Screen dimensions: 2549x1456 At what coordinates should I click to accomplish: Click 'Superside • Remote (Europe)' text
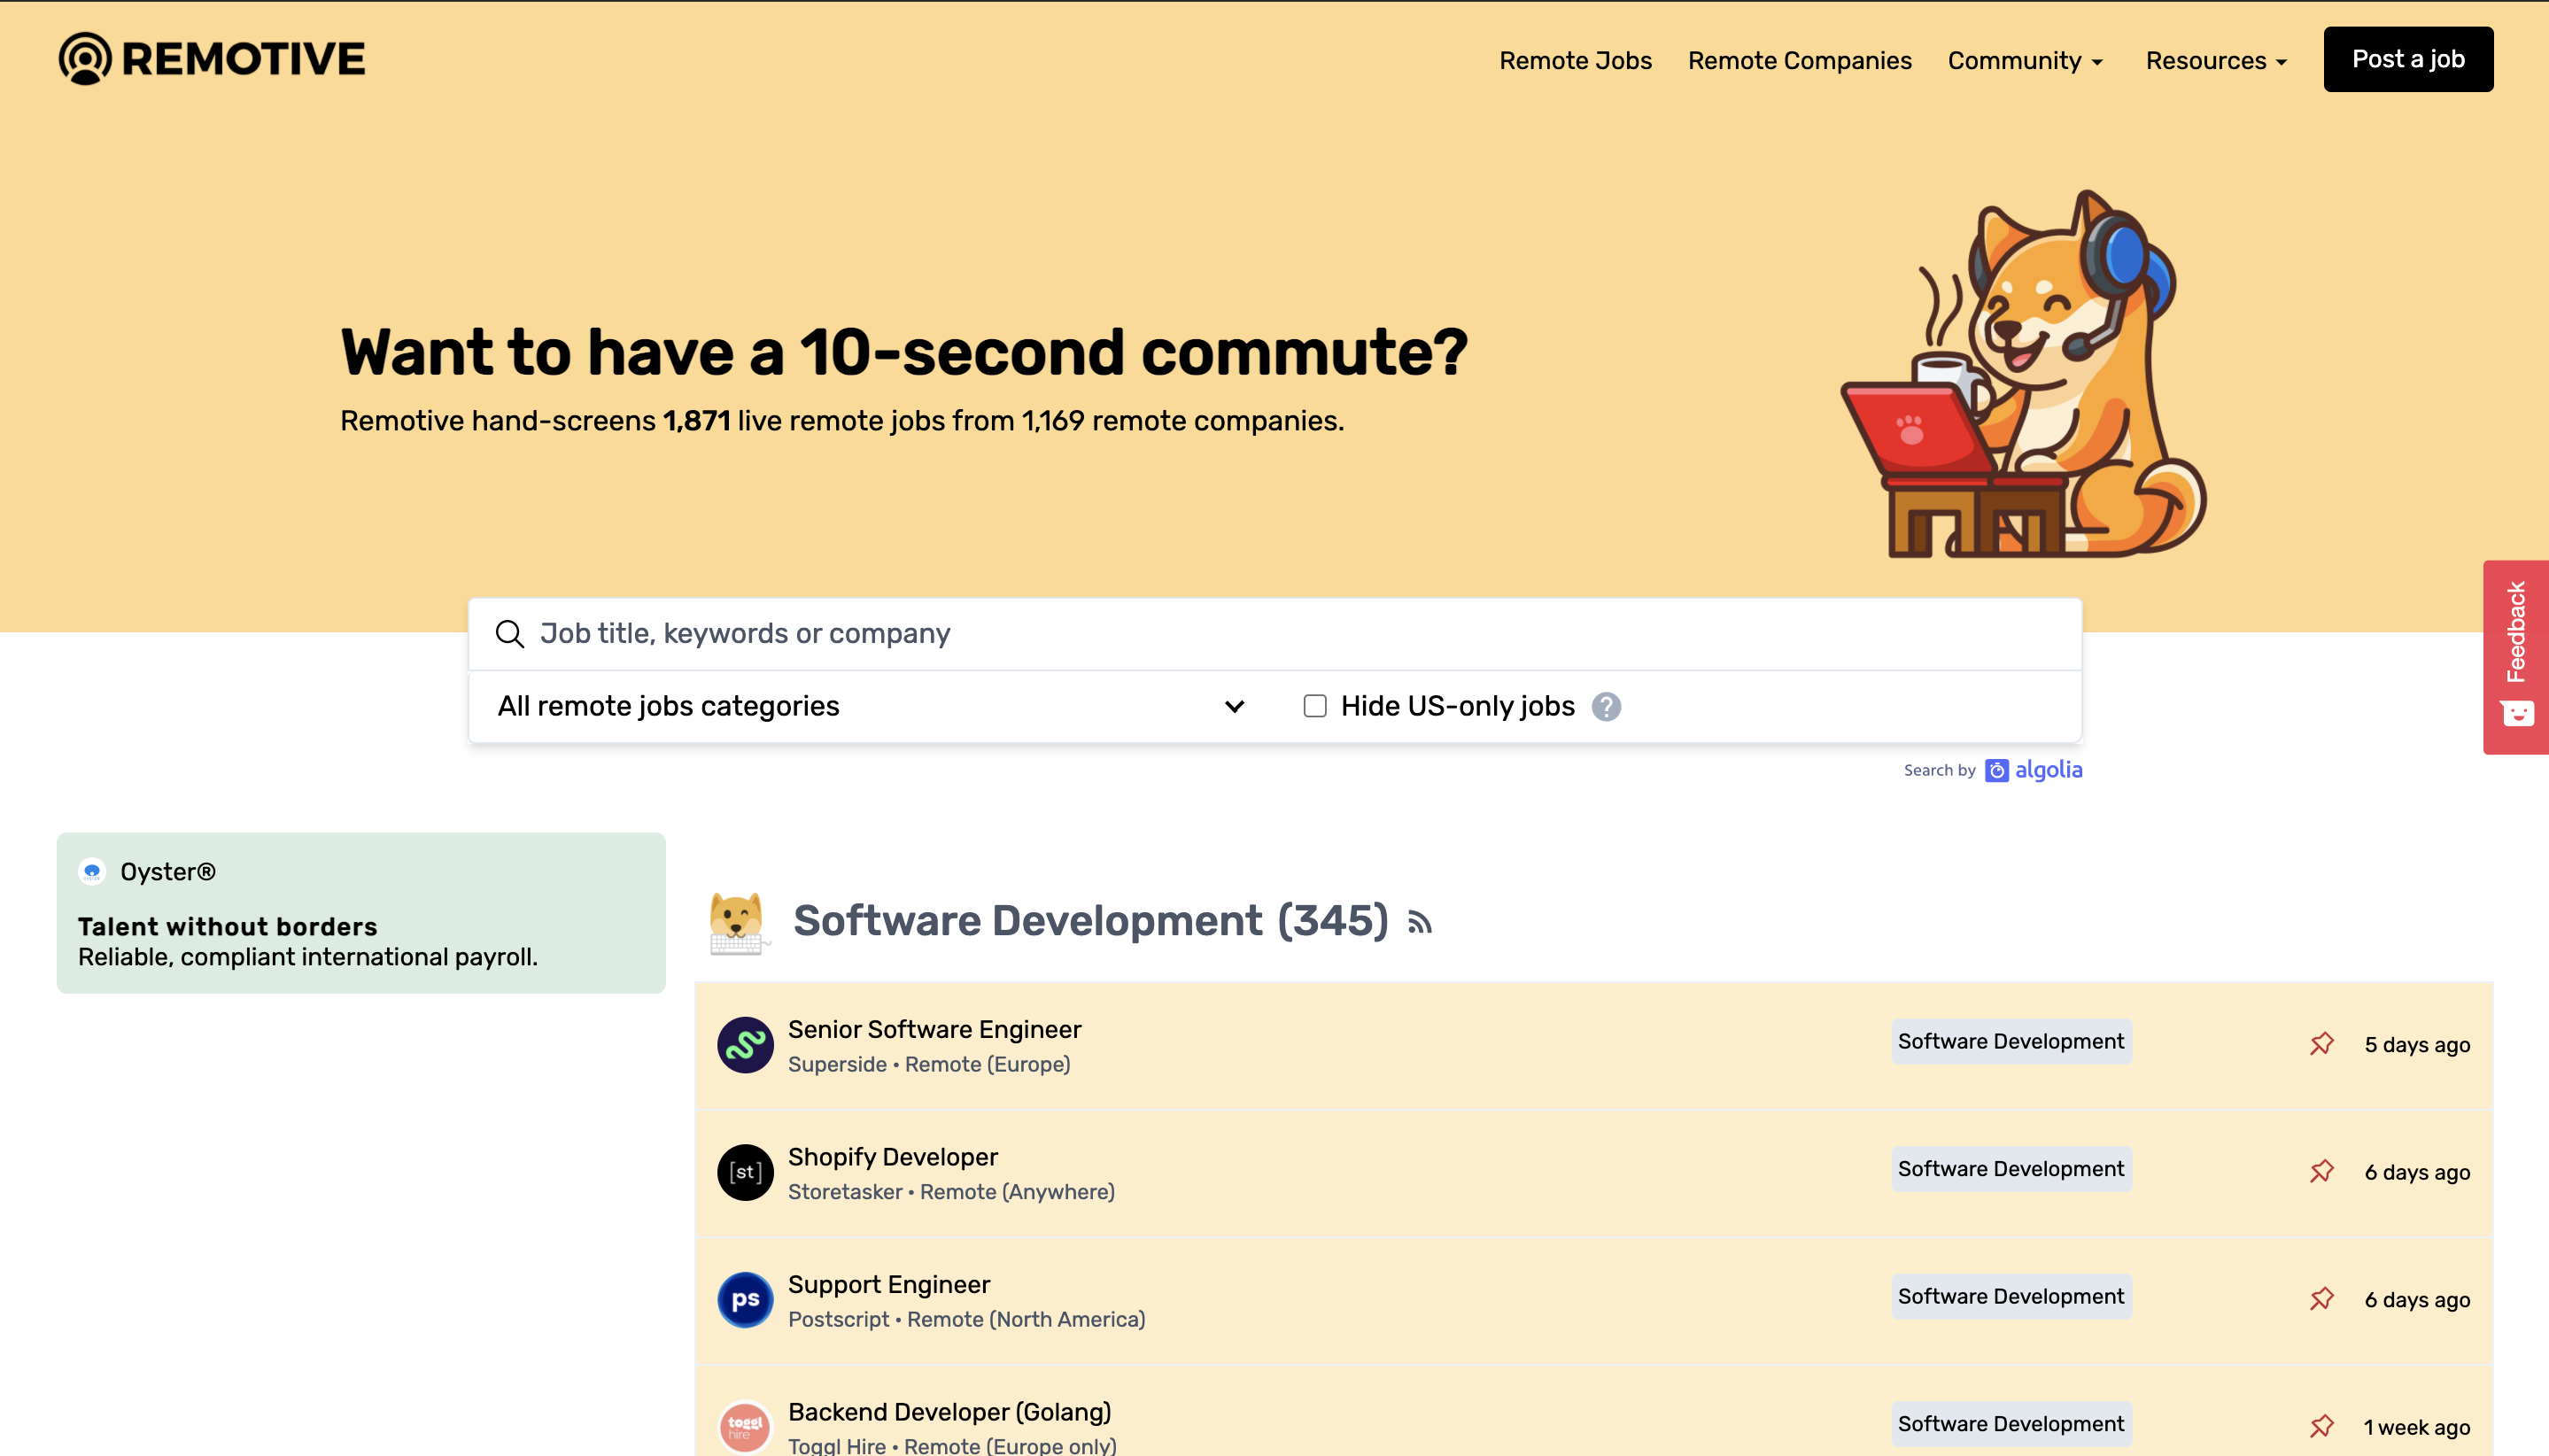point(929,1065)
